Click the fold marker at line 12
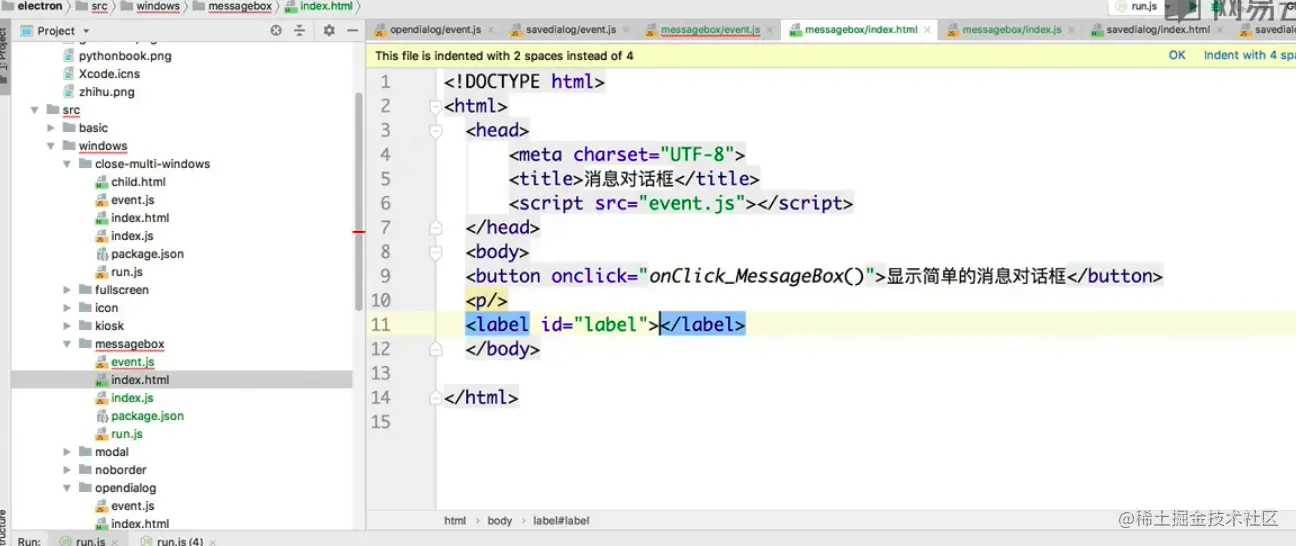The height and width of the screenshot is (546, 1296). (x=435, y=349)
